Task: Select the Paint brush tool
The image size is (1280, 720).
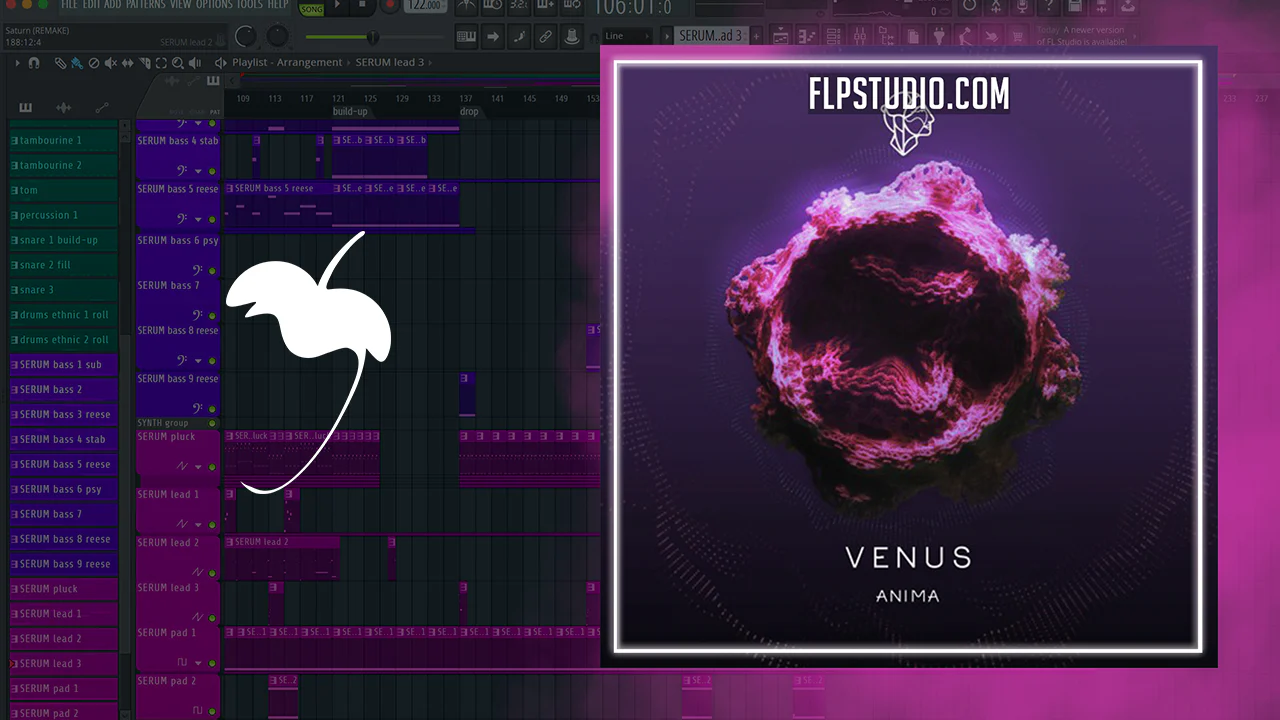Action: coord(76,62)
